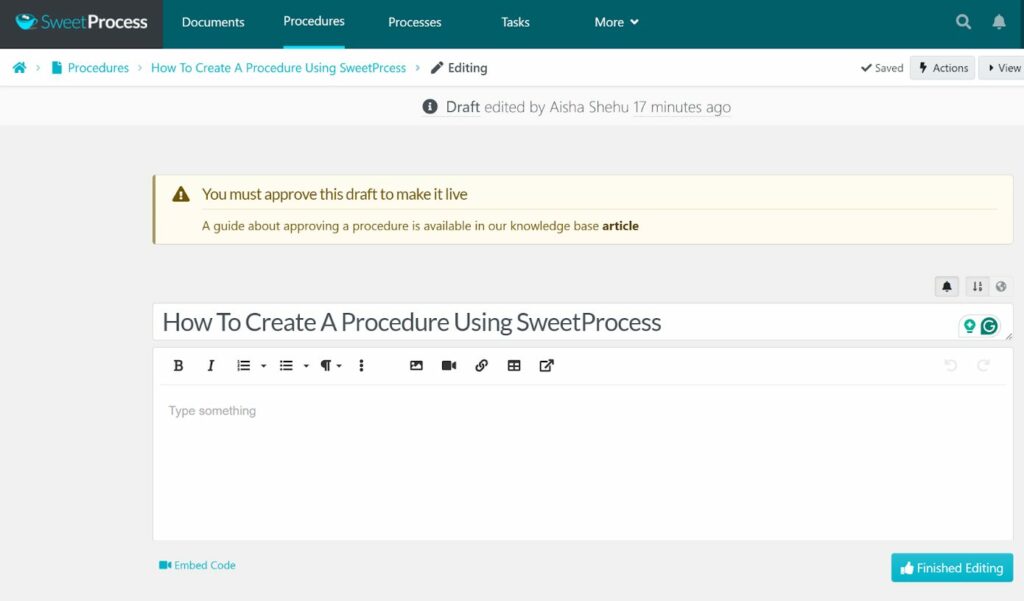Image resolution: width=1024 pixels, height=601 pixels.
Task: Click the Grammarly icon in title field
Action: 989,326
